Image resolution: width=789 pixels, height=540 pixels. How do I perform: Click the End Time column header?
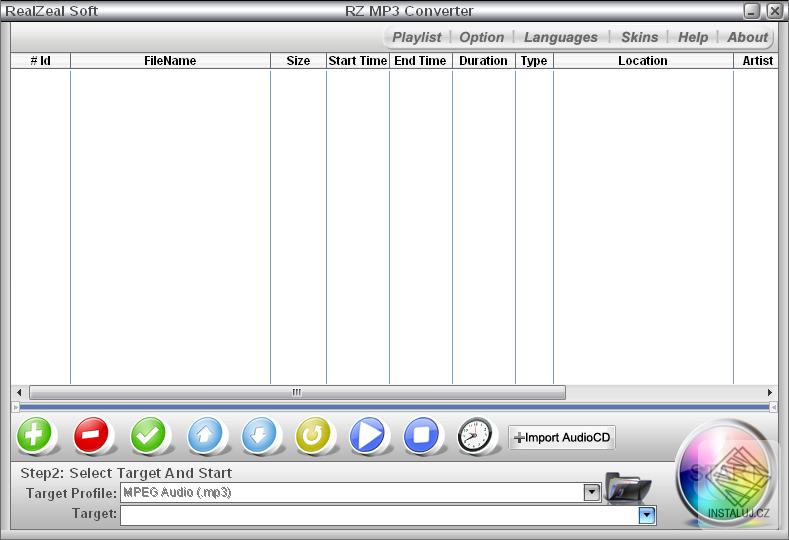pyautogui.click(x=421, y=61)
